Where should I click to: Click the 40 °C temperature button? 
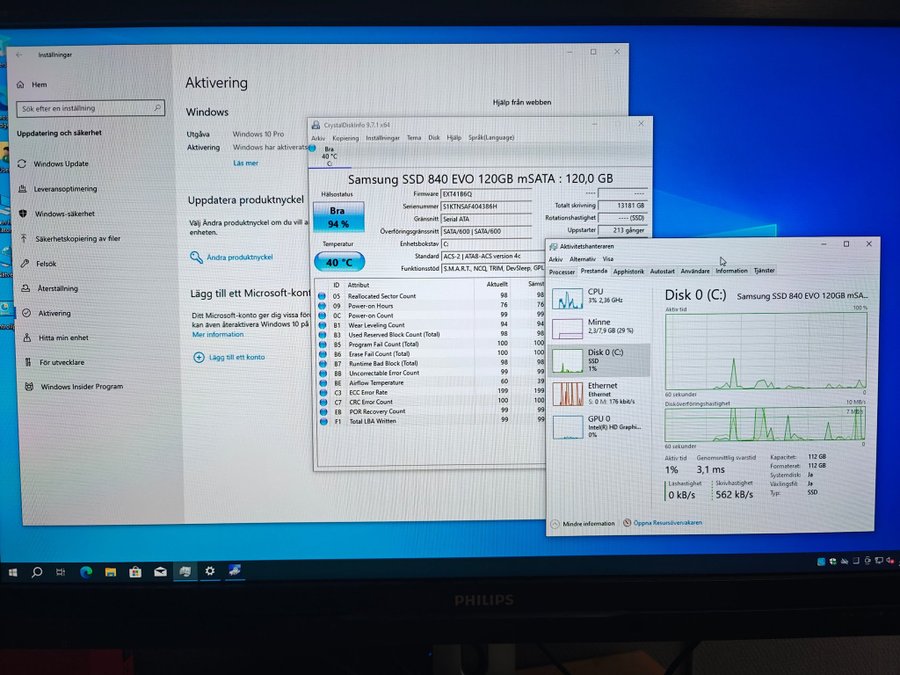[x=339, y=262]
